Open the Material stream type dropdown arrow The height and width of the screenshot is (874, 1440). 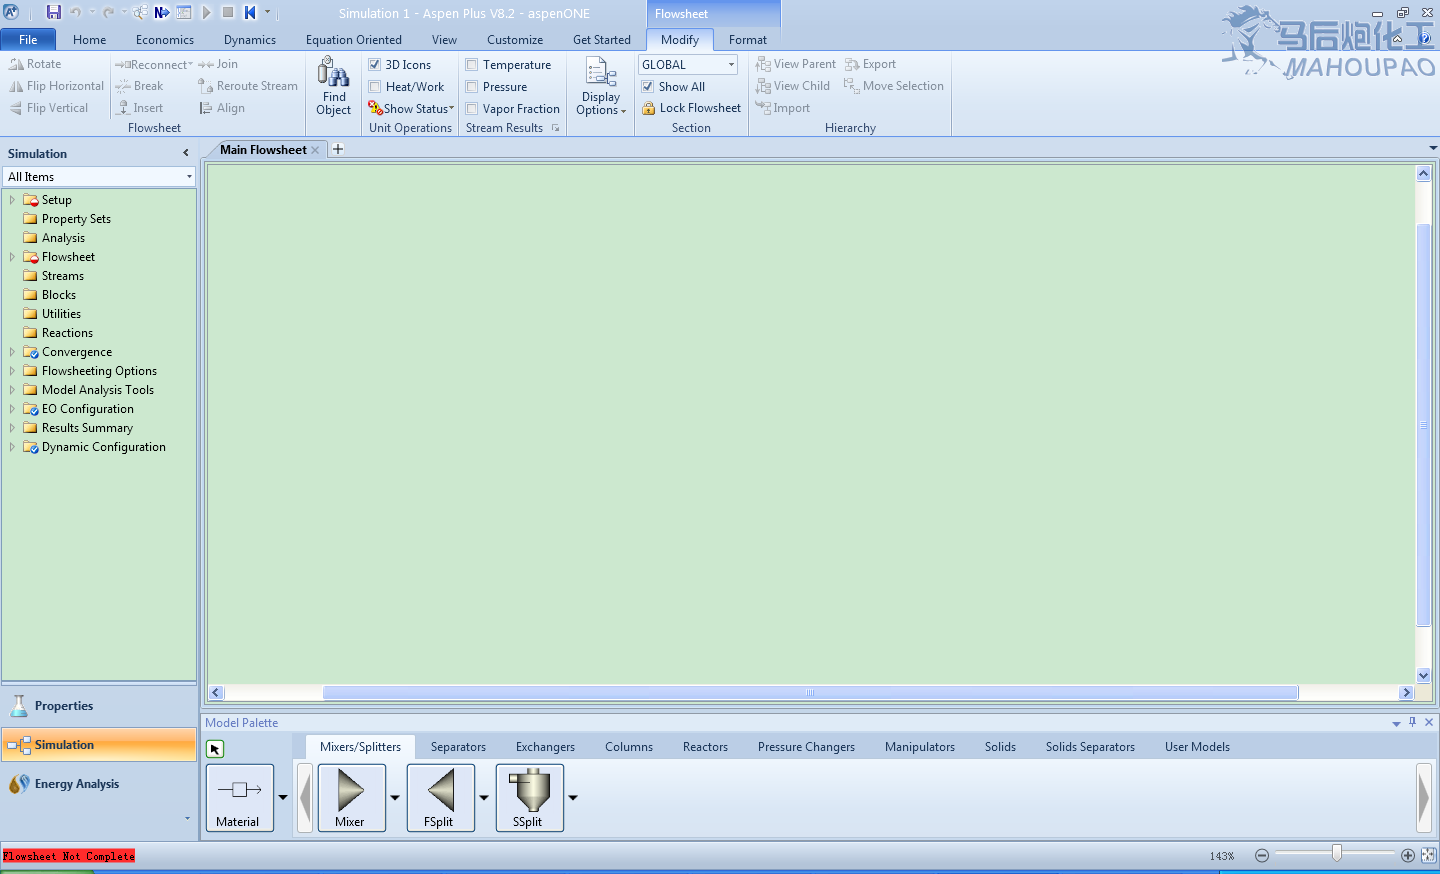(283, 798)
